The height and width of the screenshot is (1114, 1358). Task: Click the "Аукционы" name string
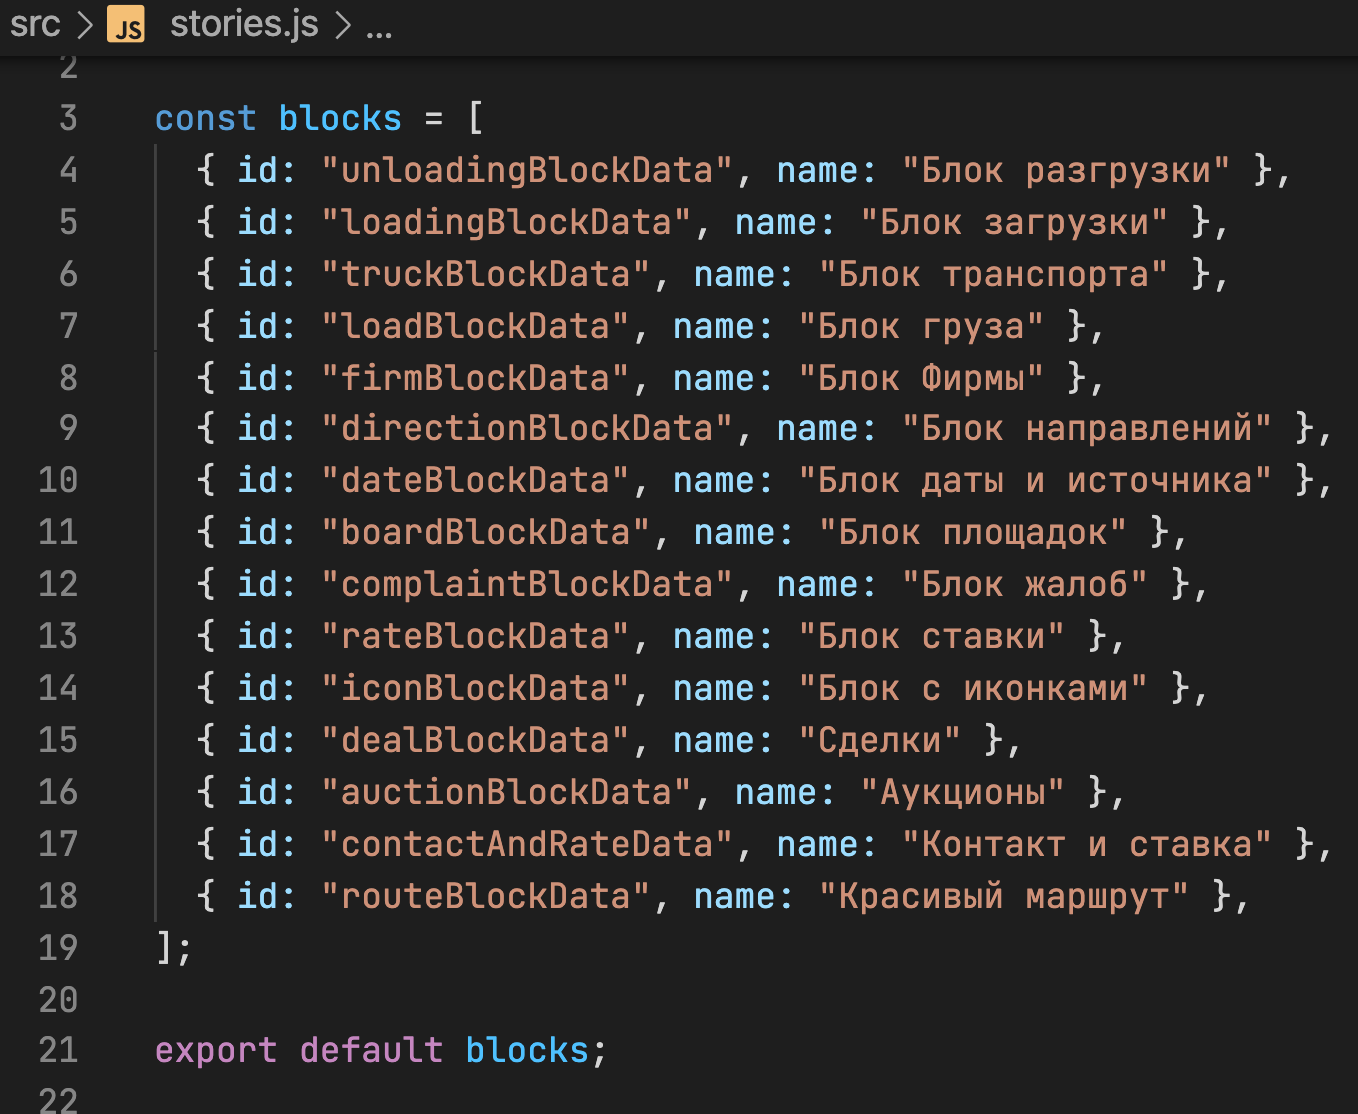pyautogui.click(x=962, y=792)
